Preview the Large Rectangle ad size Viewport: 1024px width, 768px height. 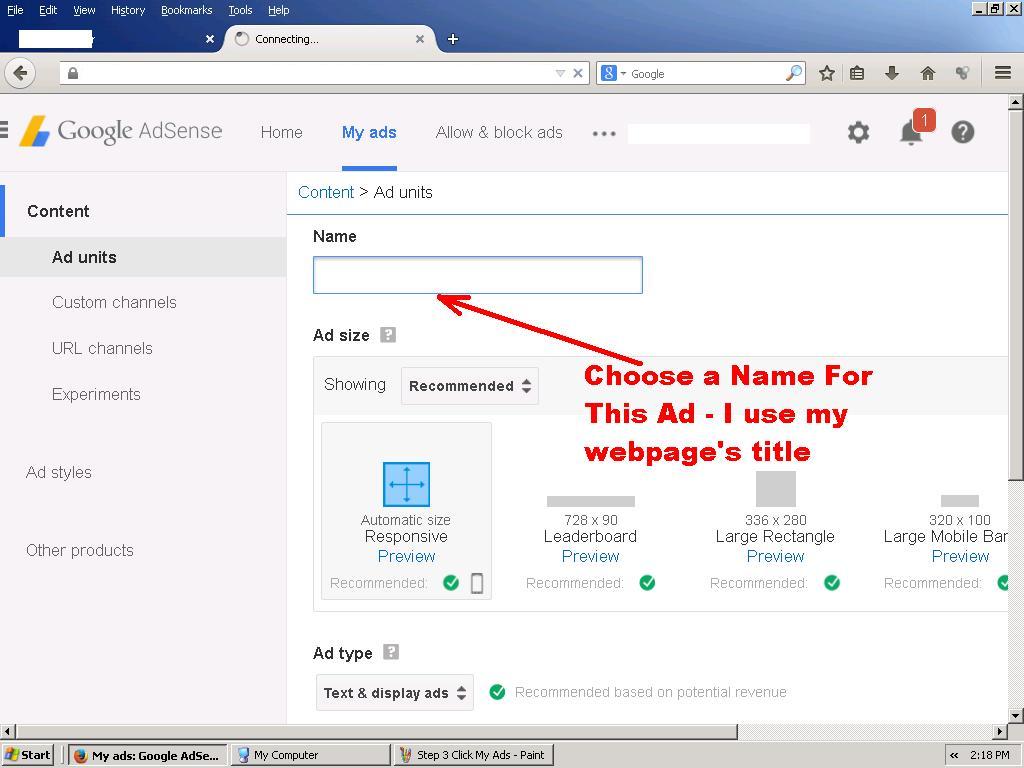775,556
